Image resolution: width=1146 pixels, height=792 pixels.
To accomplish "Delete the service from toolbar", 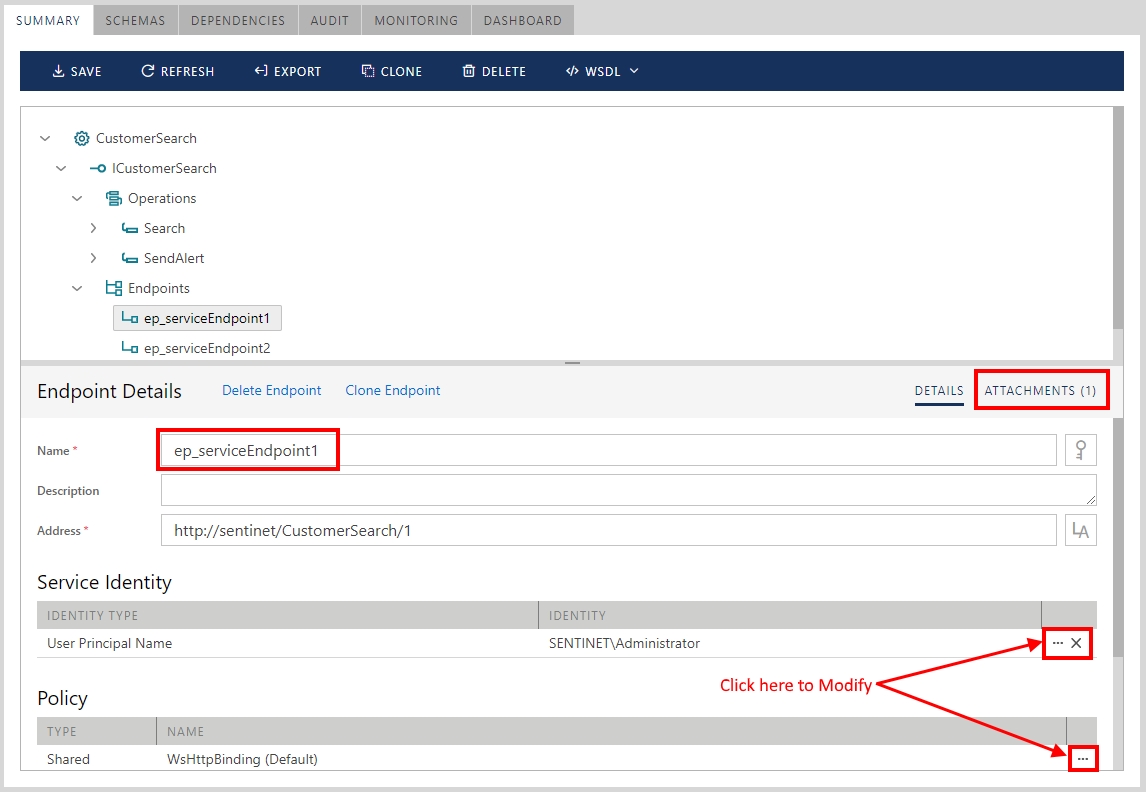I will coord(493,71).
